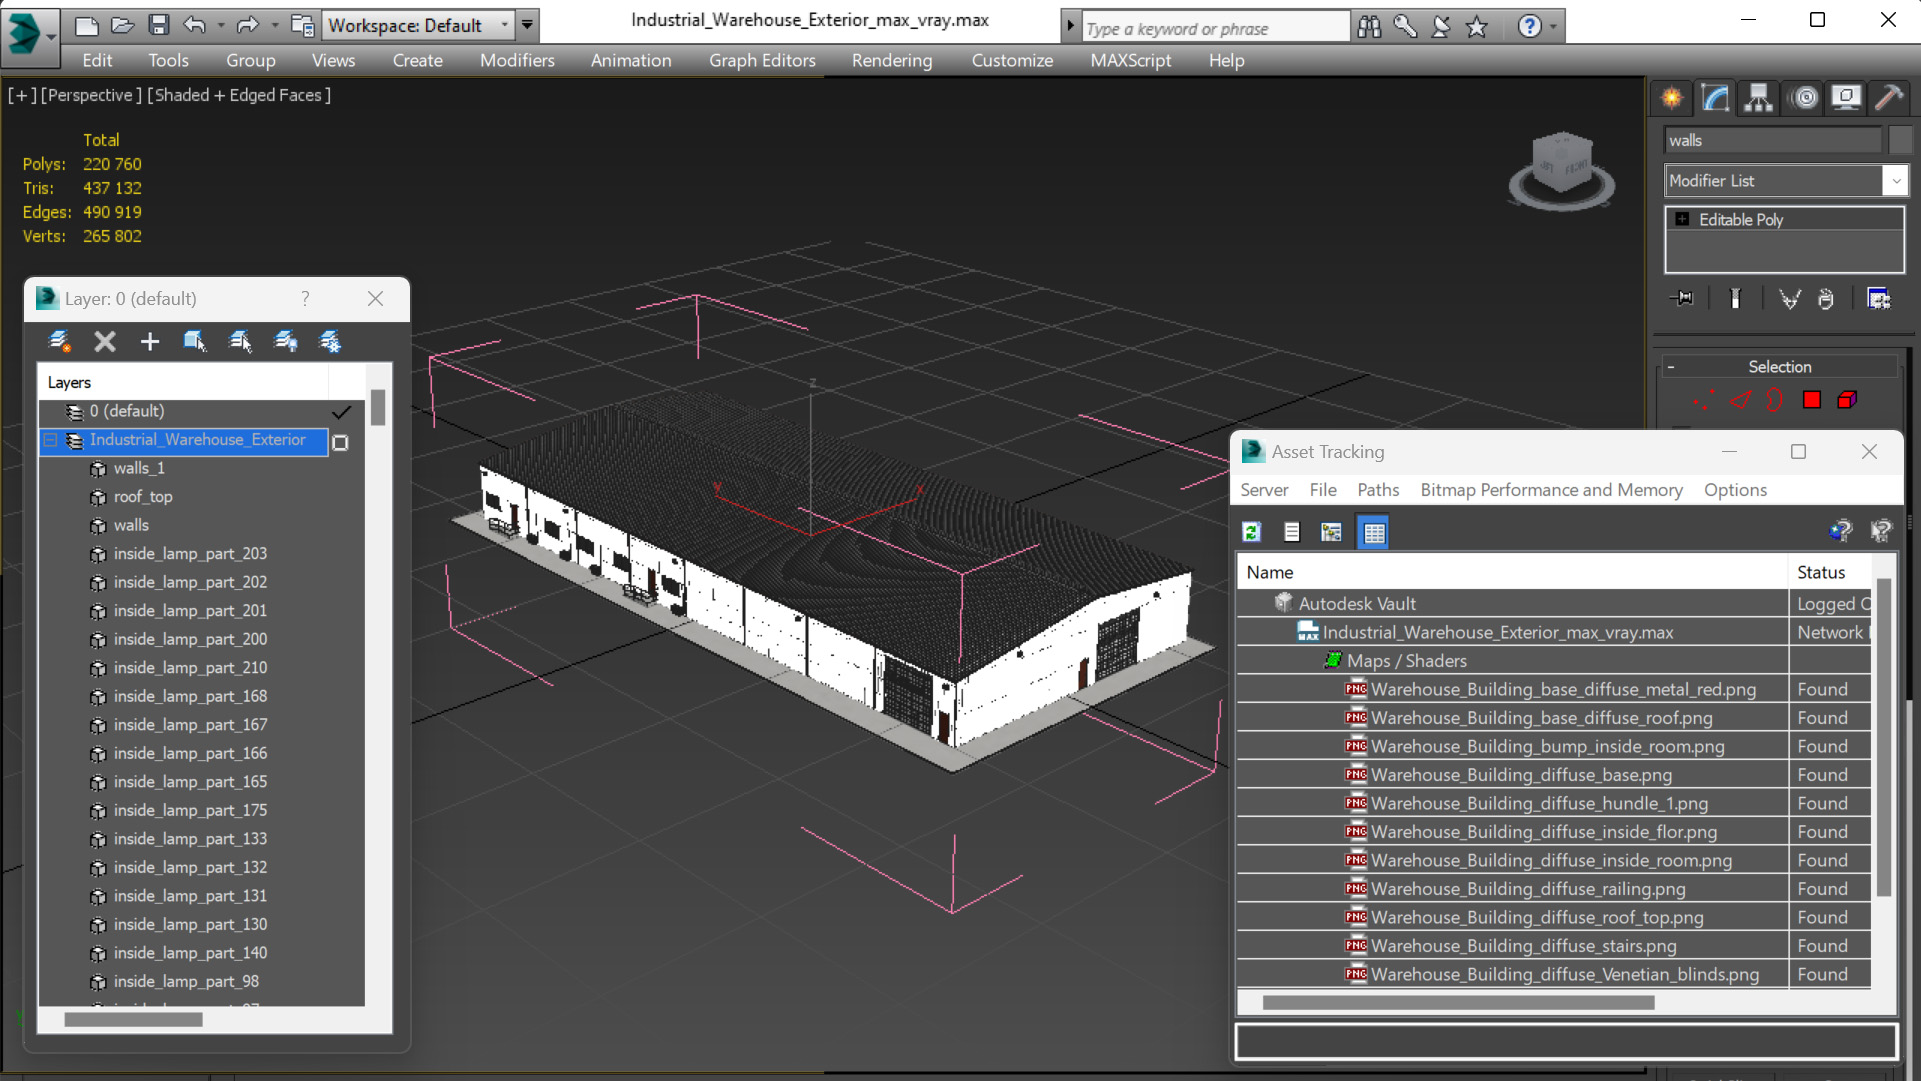Switch Asset Tracking to table view
Screen dimensions: 1921x1081
(1373, 532)
